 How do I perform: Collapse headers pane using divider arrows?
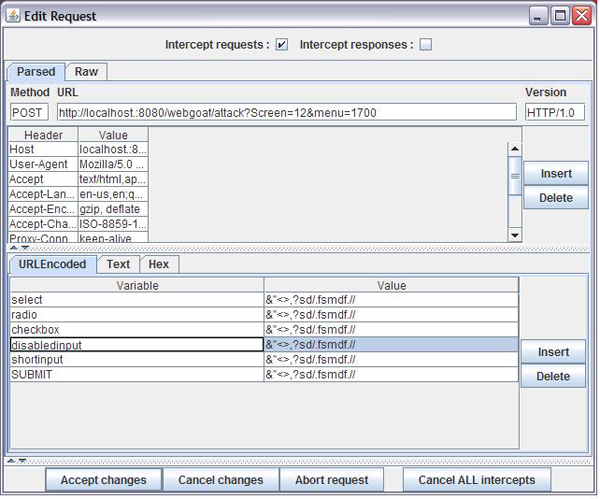pos(14,249)
